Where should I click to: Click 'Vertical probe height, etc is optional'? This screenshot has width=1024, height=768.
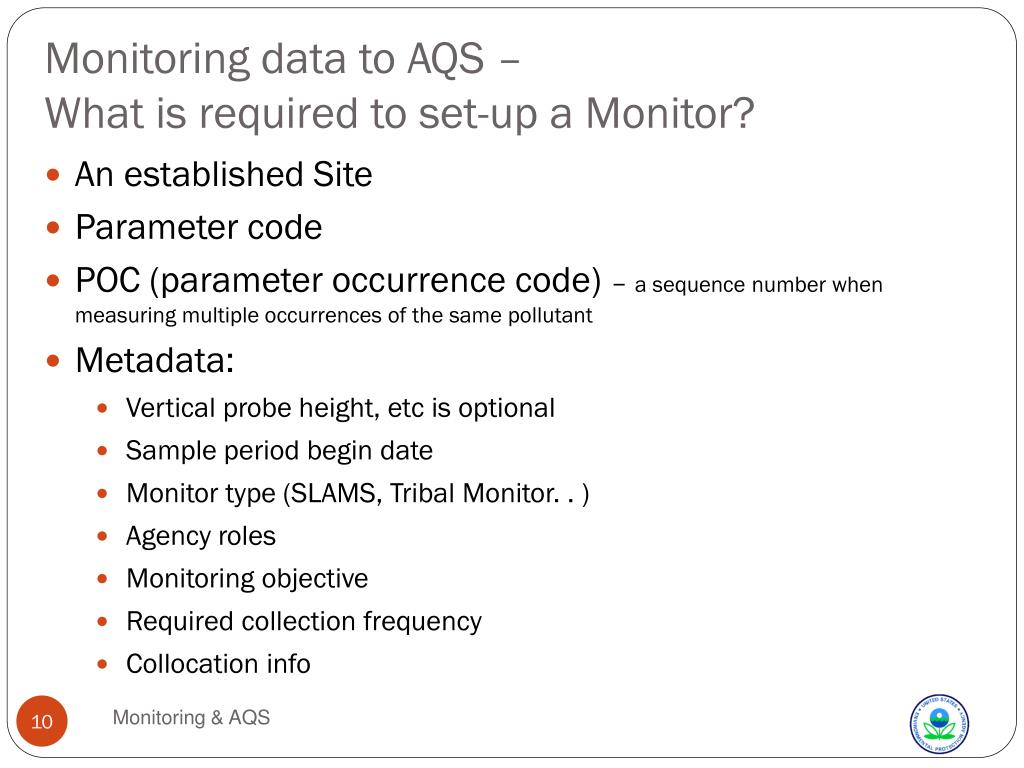[x=340, y=408]
